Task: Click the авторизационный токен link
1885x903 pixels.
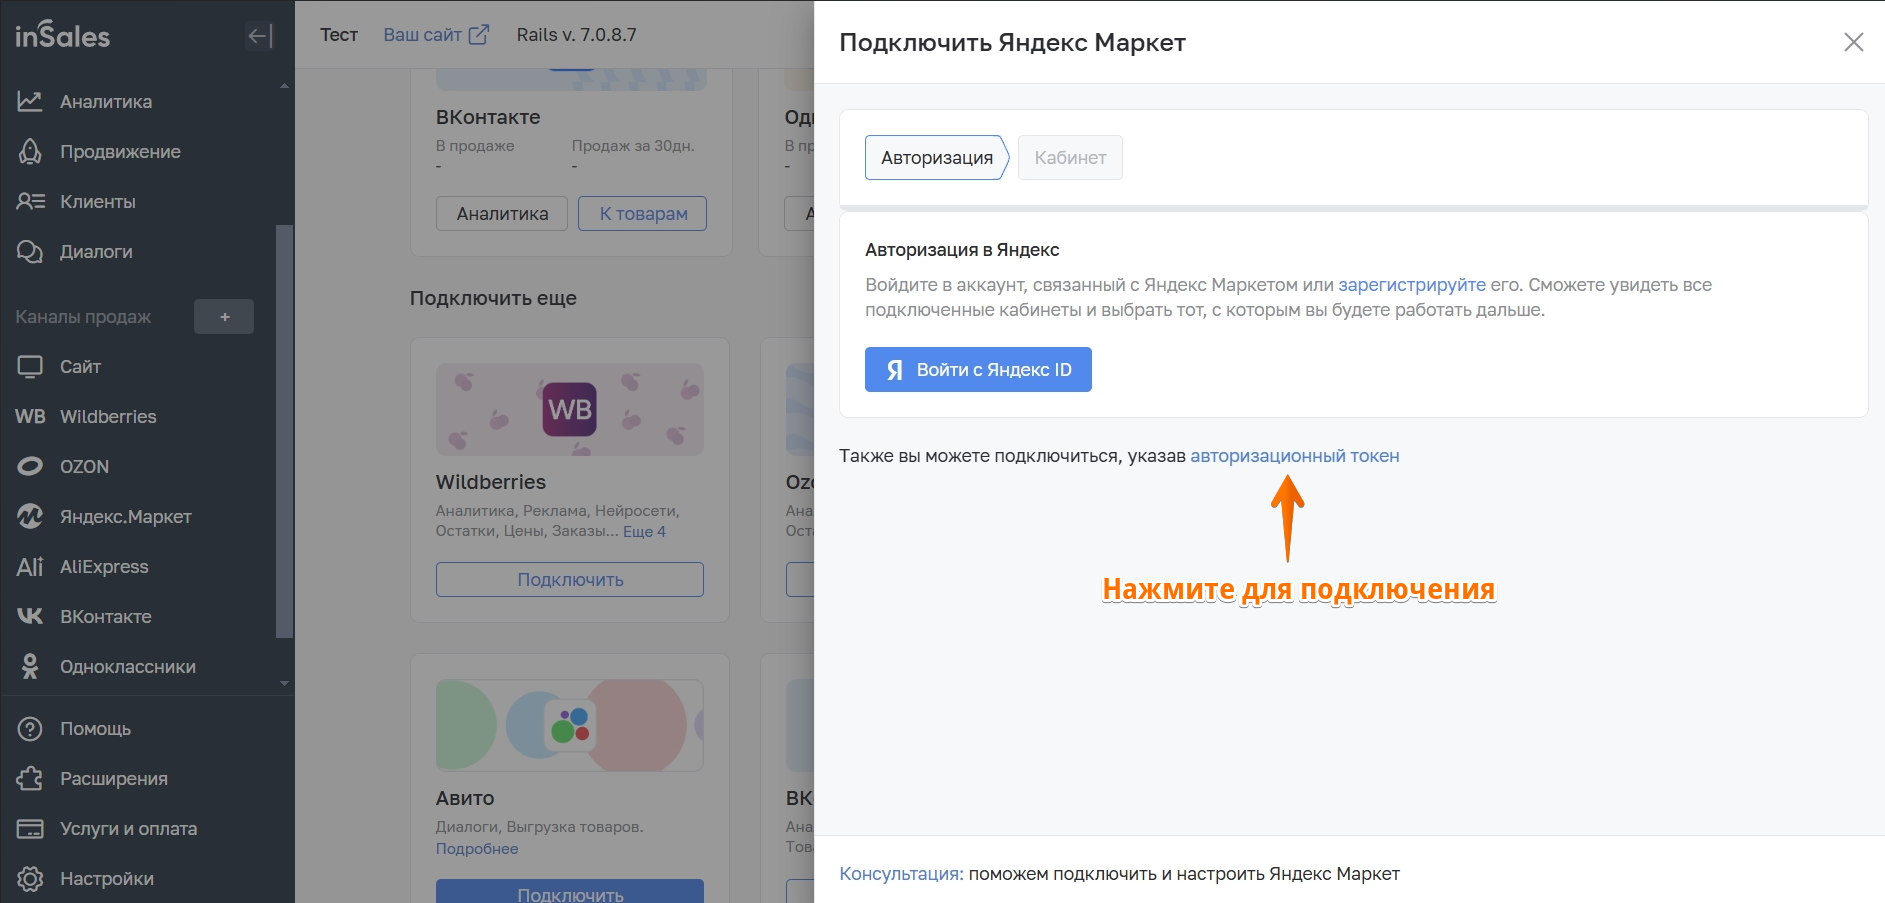Action: [1294, 456]
